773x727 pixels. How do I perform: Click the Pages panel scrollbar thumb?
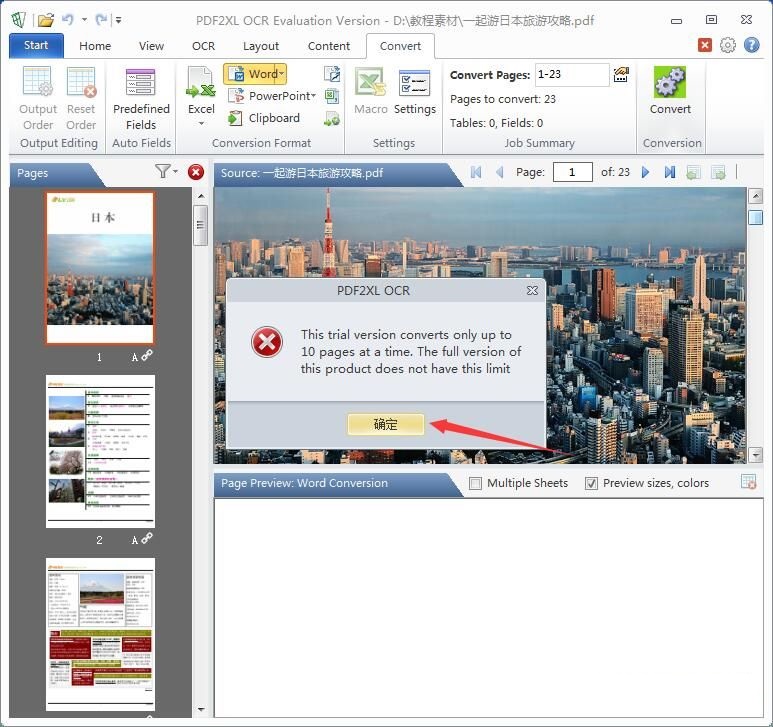200,225
